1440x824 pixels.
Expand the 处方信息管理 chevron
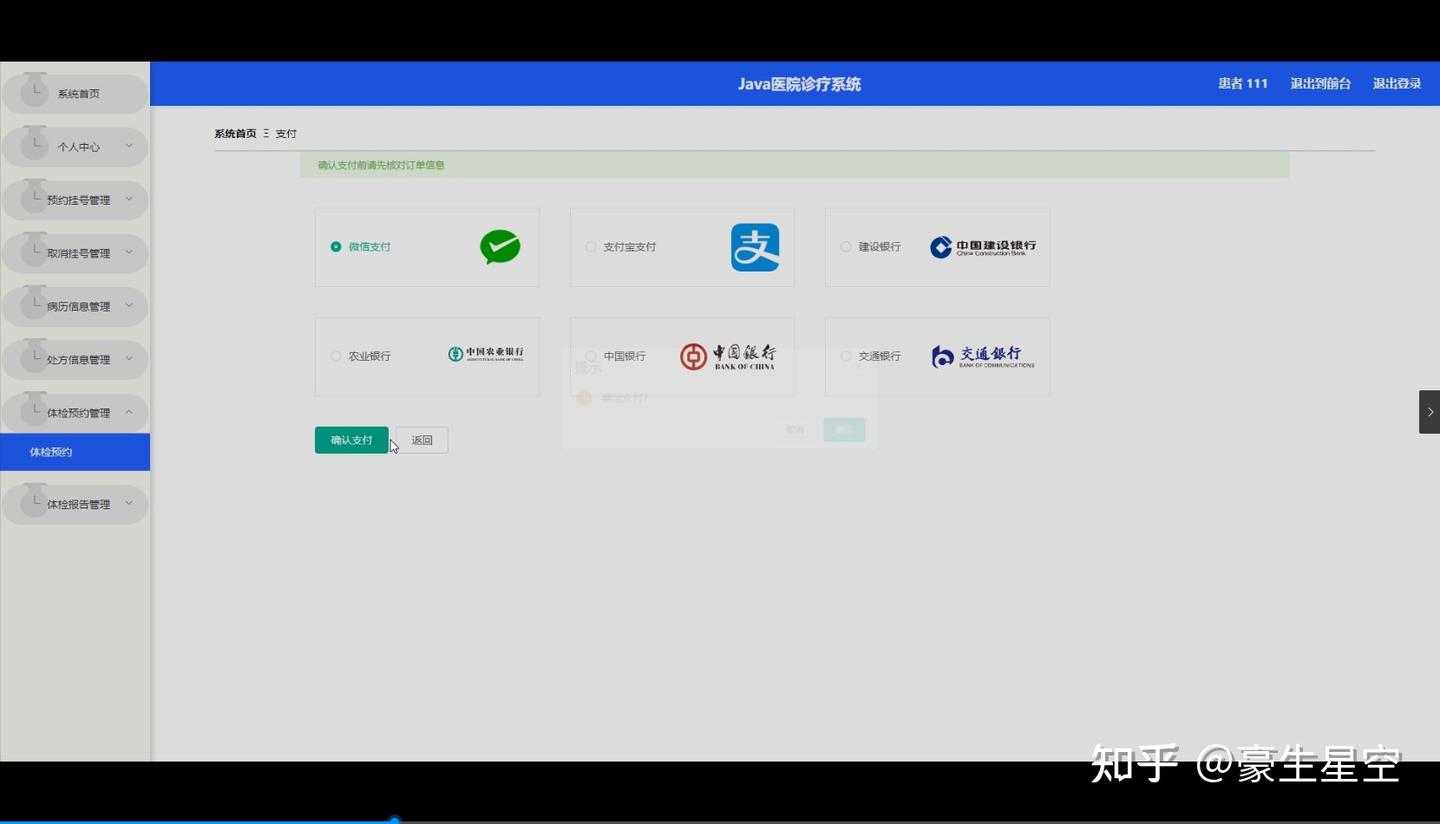[x=129, y=358]
